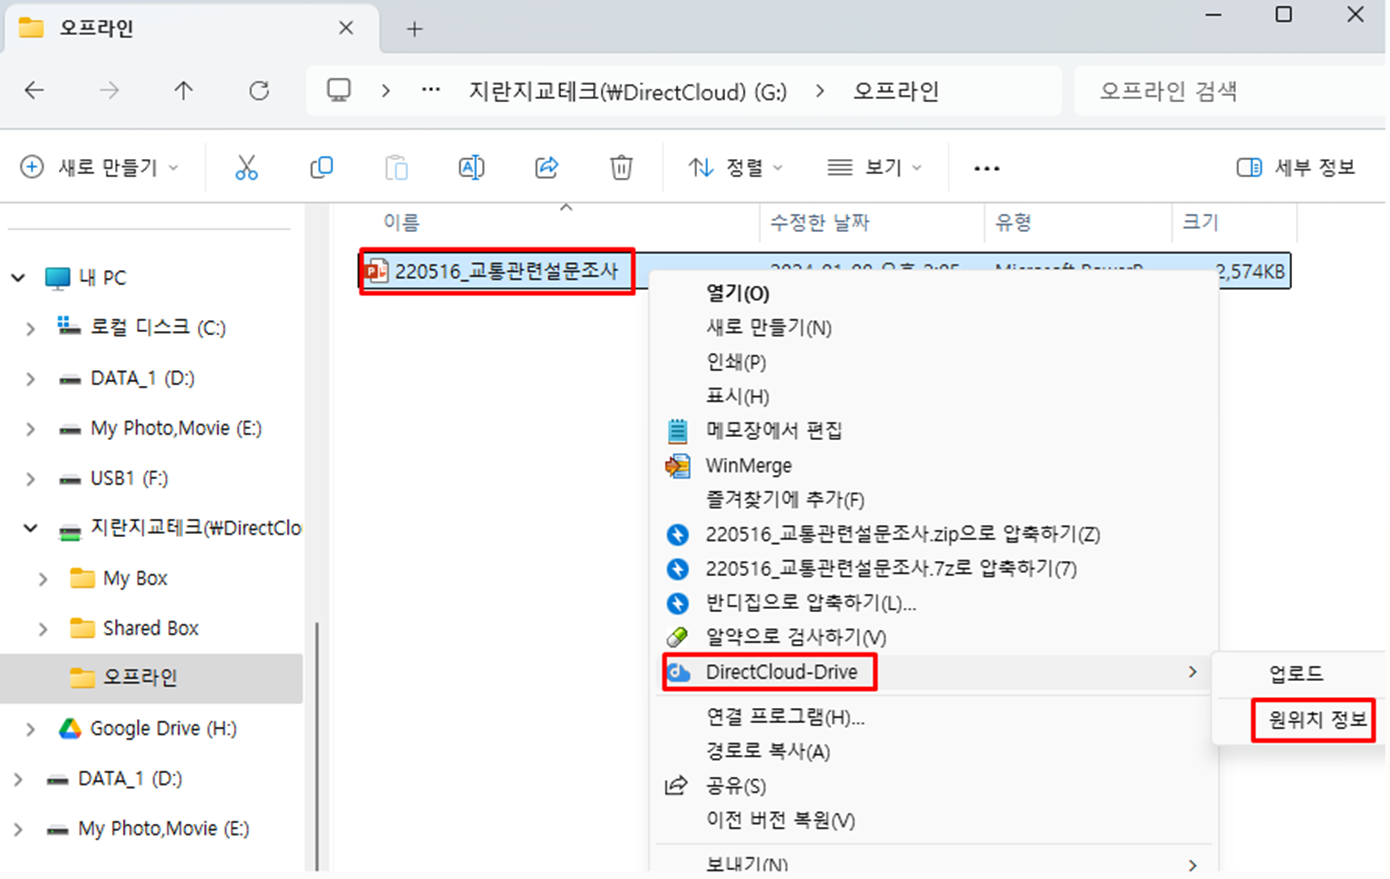
Task: Refresh the current folder view
Action: [x=259, y=91]
